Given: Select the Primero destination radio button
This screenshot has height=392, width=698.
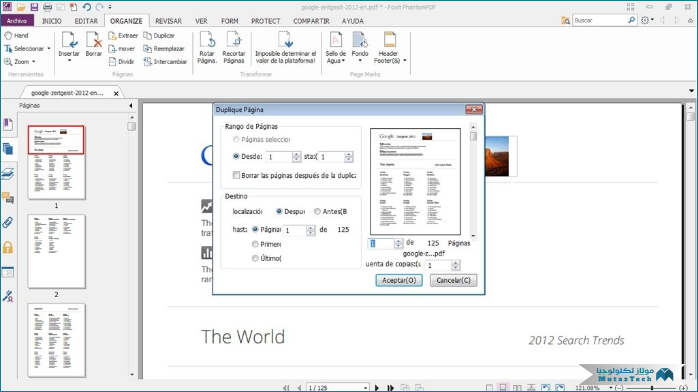Looking at the screenshot, I should pos(255,244).
